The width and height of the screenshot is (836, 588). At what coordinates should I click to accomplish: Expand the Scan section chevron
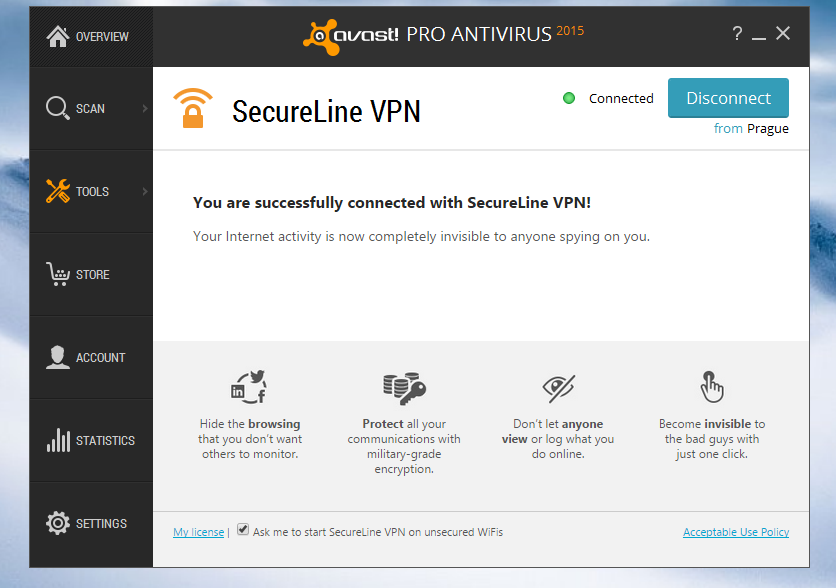tap(143, 107)
